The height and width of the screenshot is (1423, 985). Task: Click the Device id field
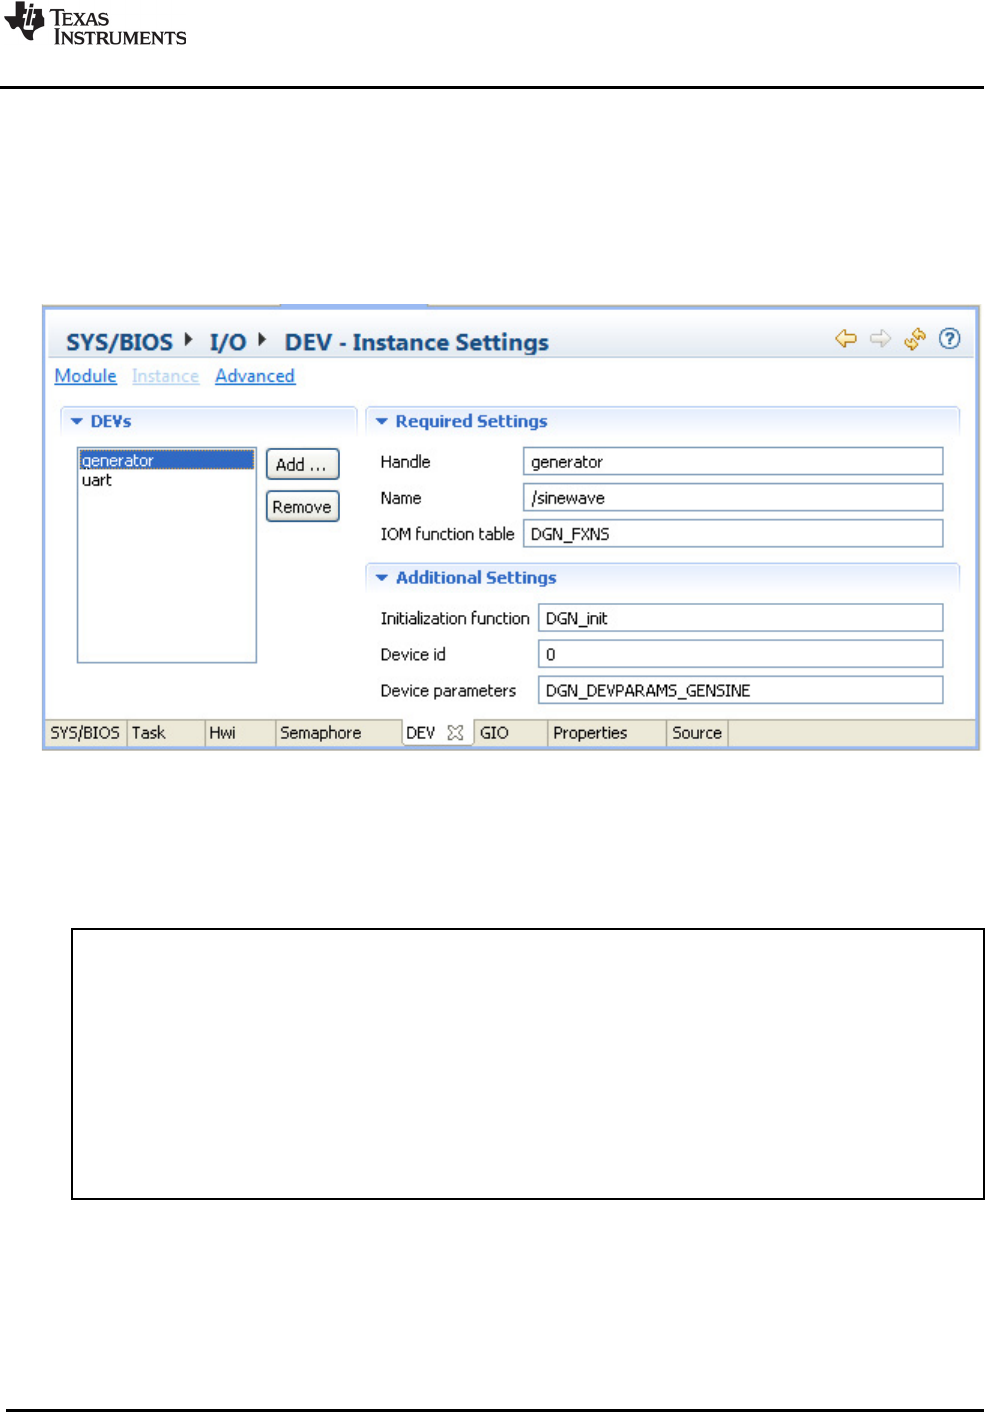(x=741, y=654)
